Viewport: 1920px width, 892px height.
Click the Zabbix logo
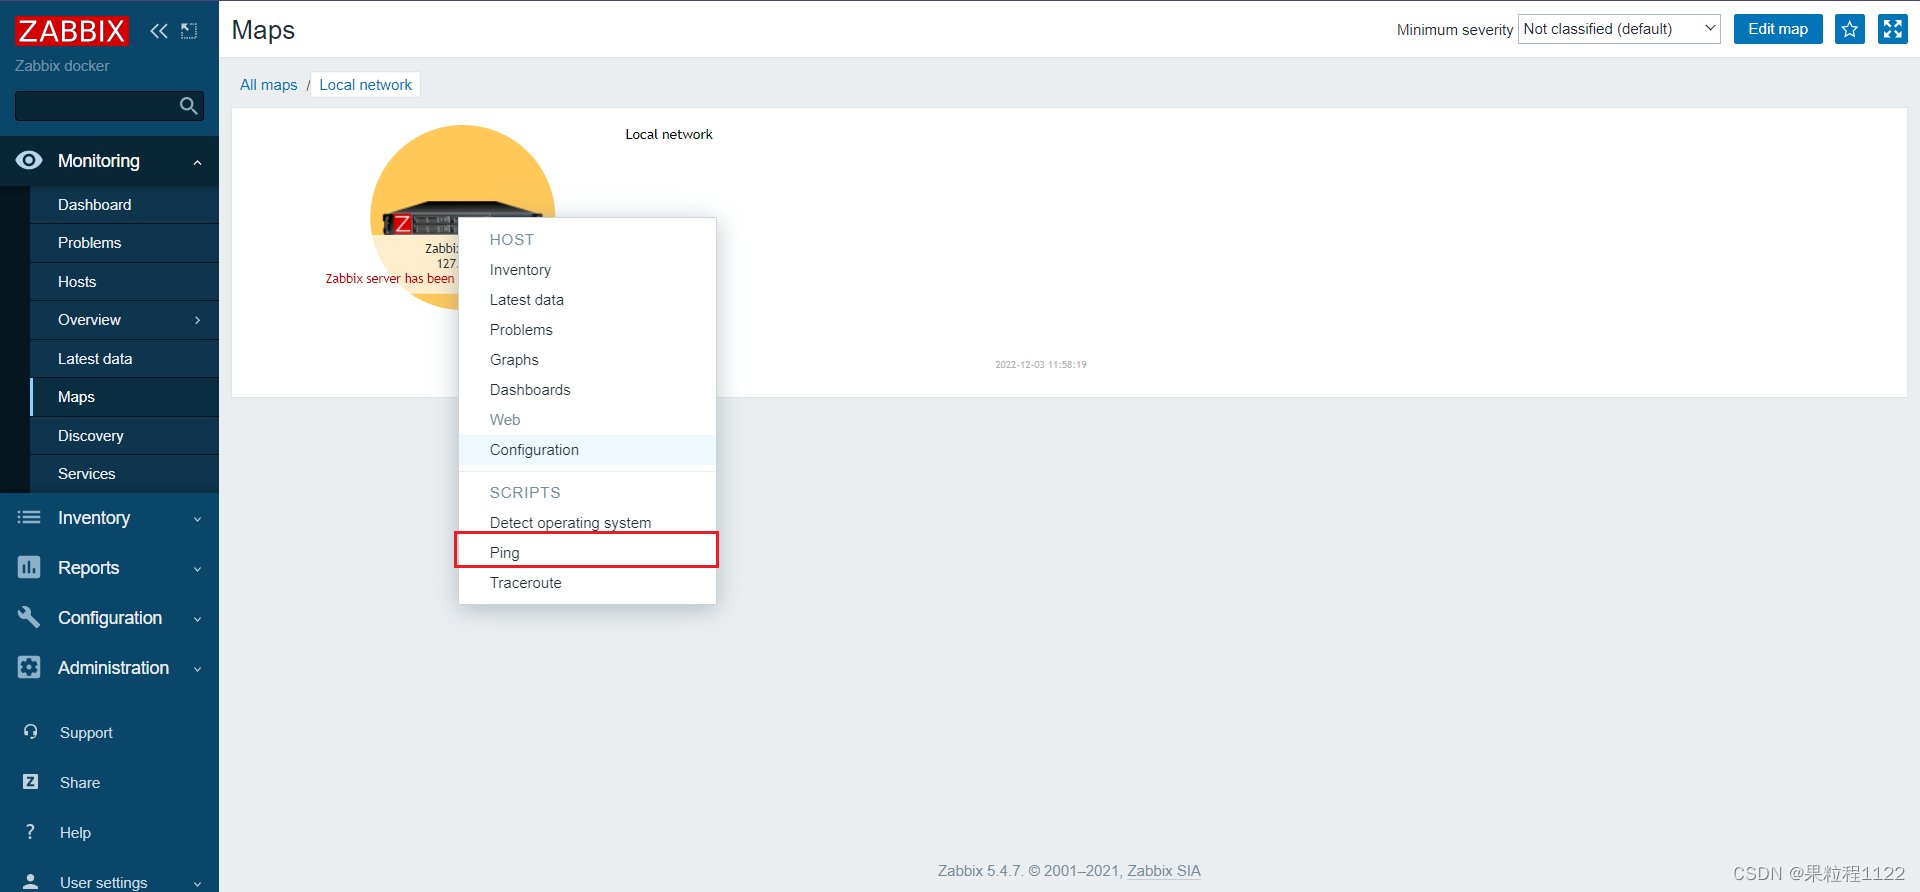coord(72,31)
